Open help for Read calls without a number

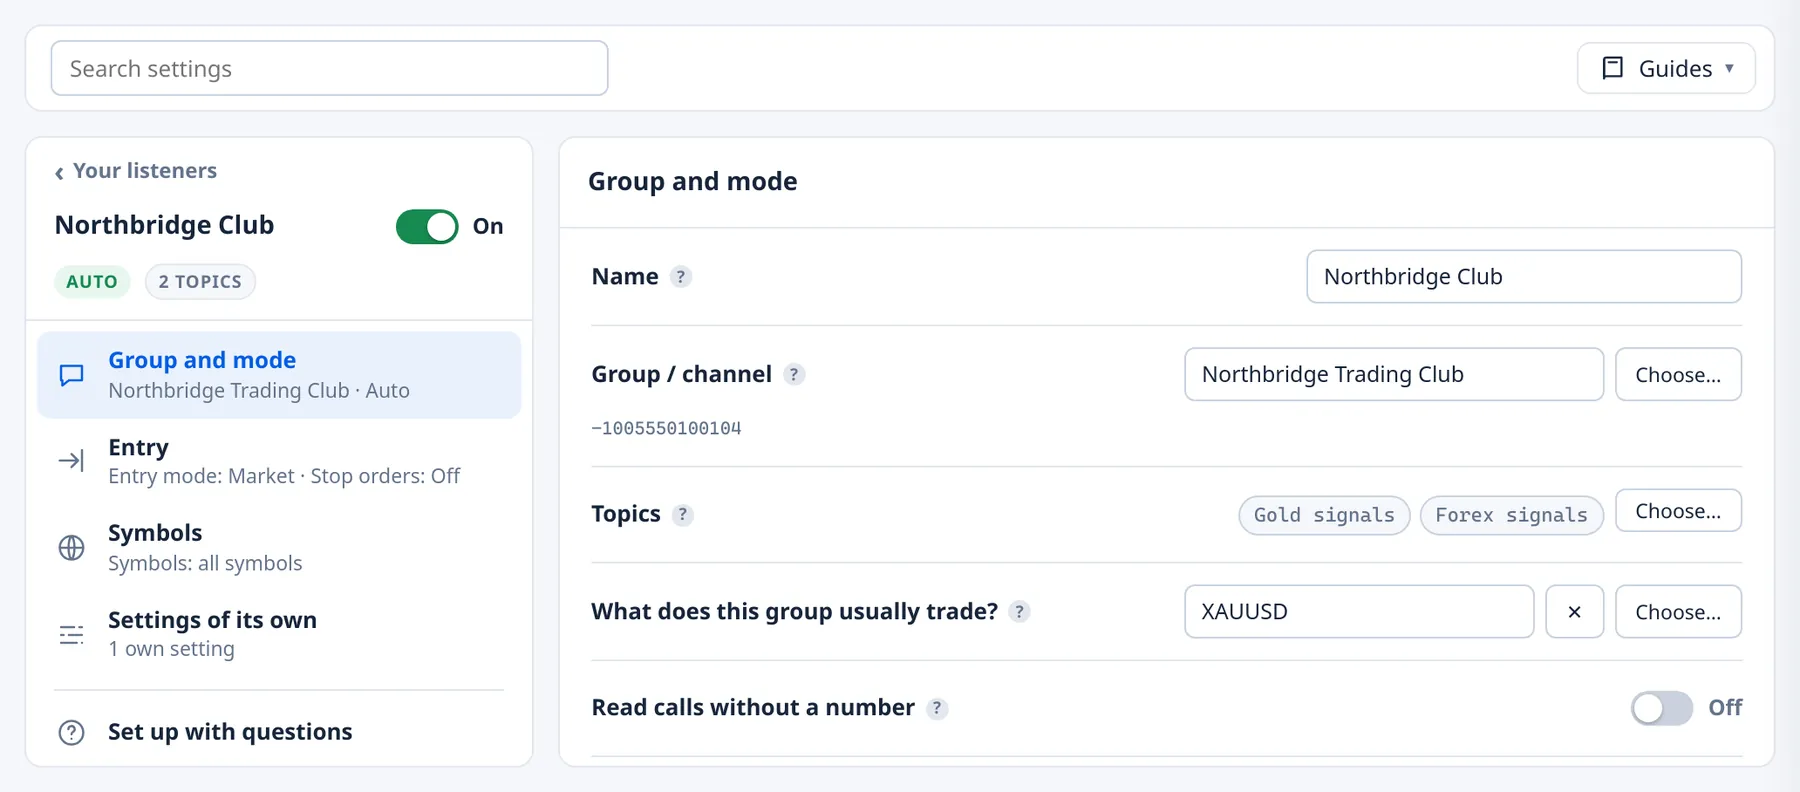pyautogui.click(x=937, y=708)
